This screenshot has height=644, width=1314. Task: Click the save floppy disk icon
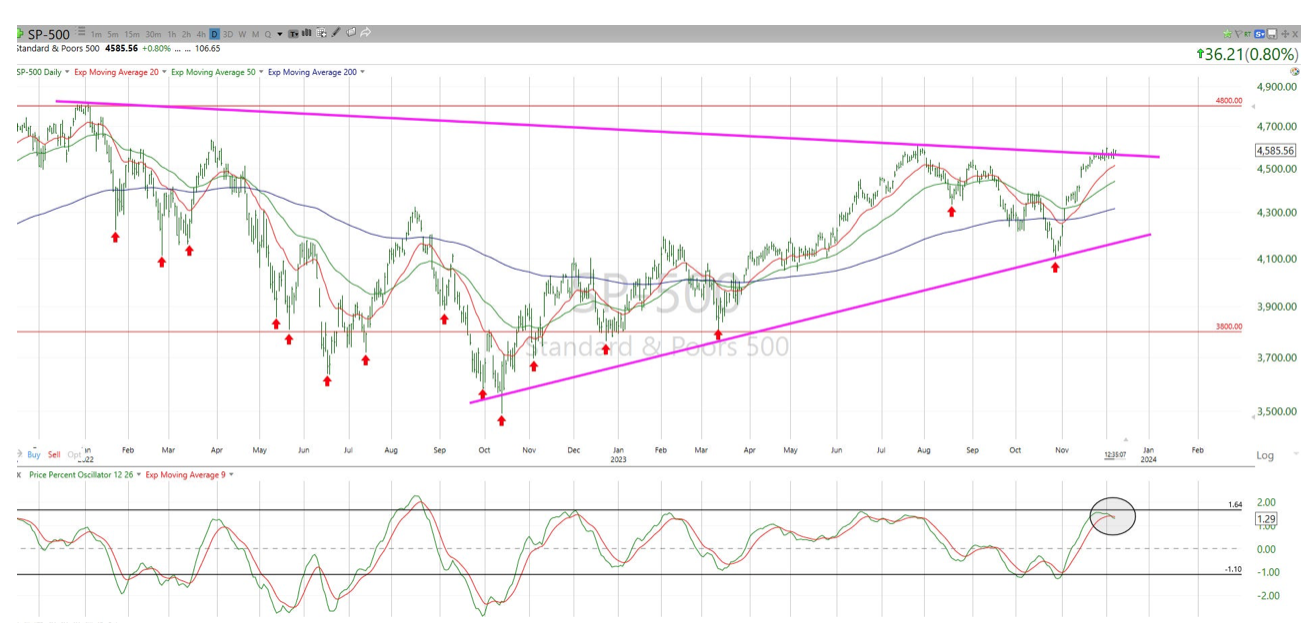pyautogui.click(x=1272, y=34)
